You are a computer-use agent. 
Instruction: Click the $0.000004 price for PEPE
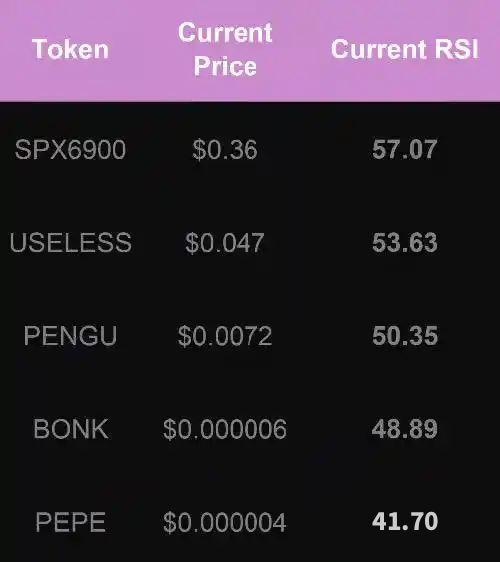225,523
